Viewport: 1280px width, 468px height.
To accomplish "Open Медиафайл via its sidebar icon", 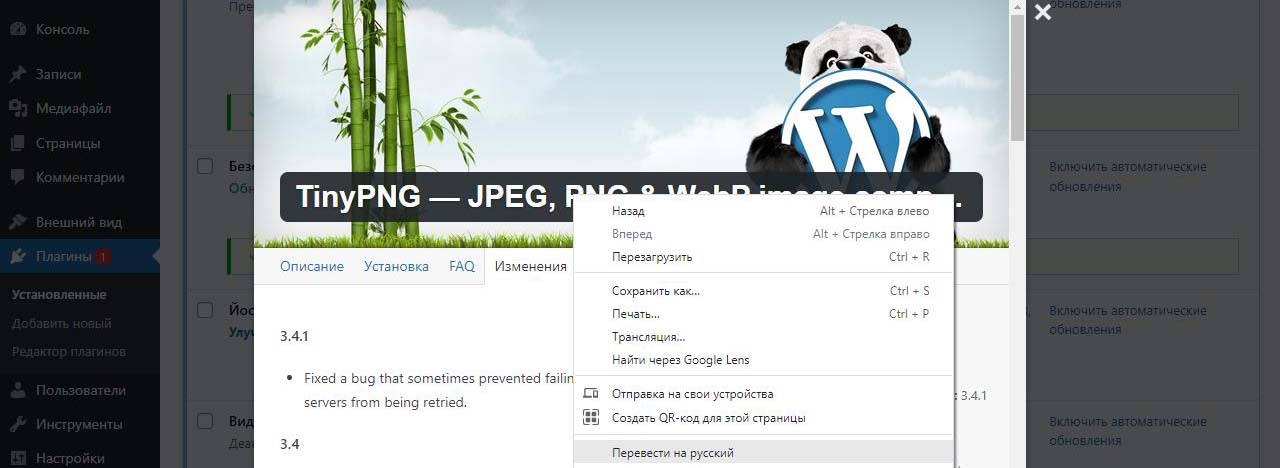I will 17,108.
